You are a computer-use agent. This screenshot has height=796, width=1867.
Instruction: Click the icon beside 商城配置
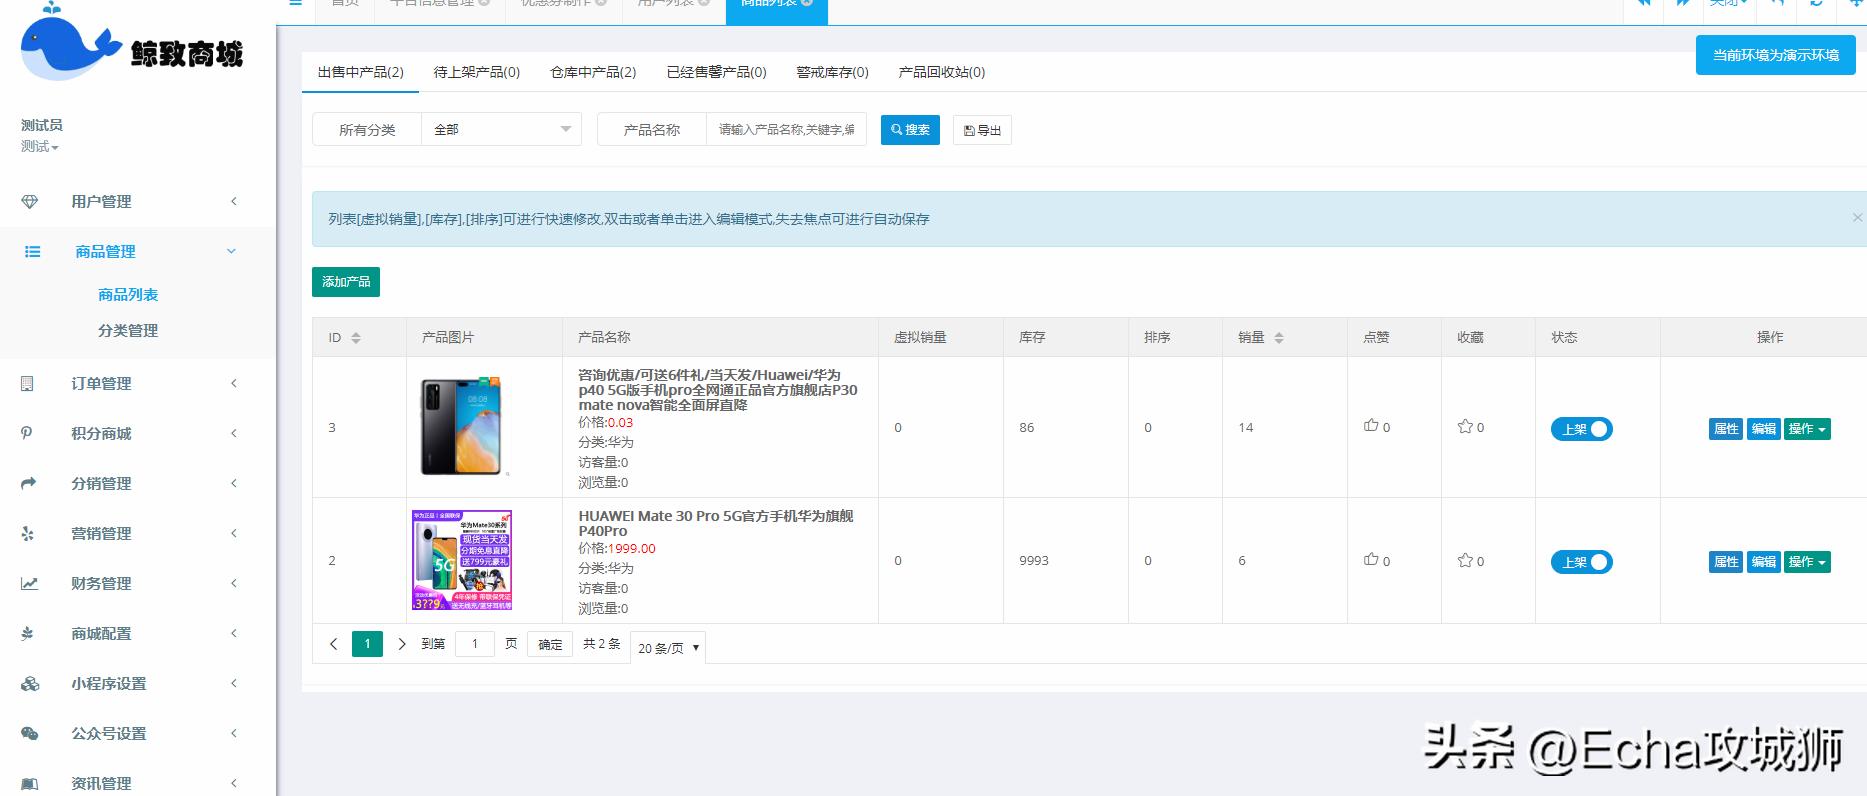pos(28,633)
